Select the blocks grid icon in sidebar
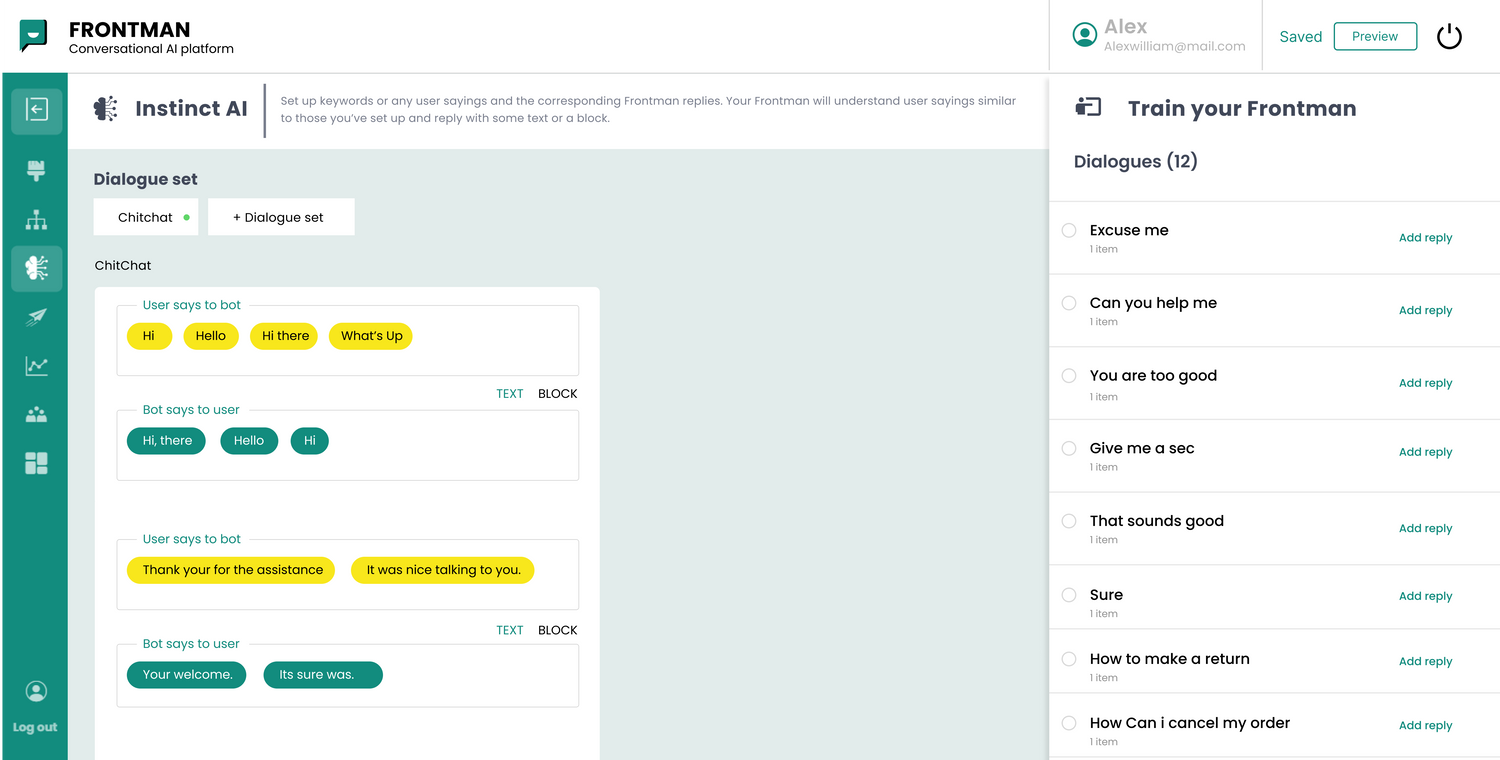Viewport: 1500px width, 760px height. [x=36, y=463]
